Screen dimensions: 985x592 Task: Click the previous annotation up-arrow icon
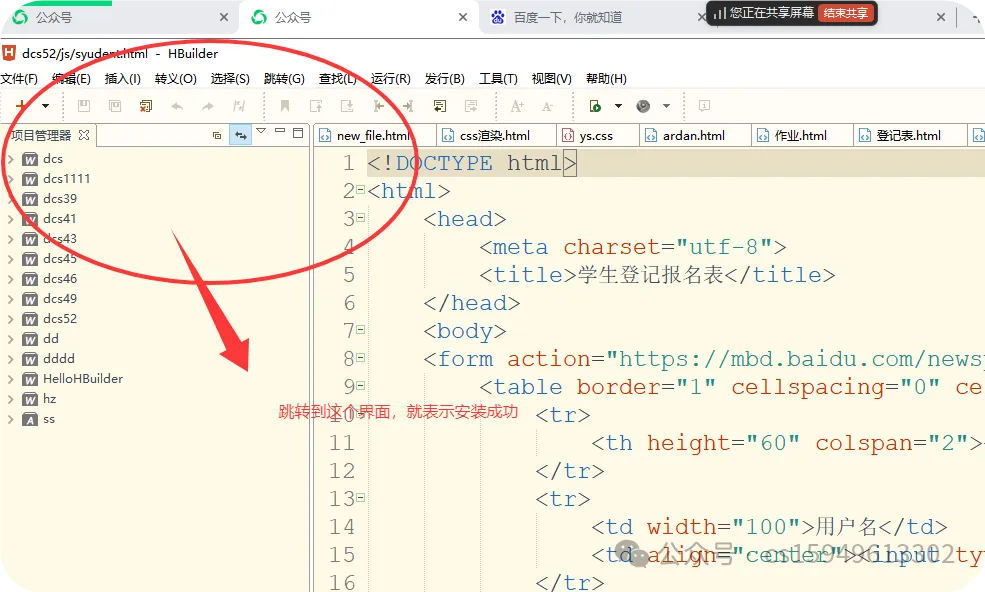[316, 106]
